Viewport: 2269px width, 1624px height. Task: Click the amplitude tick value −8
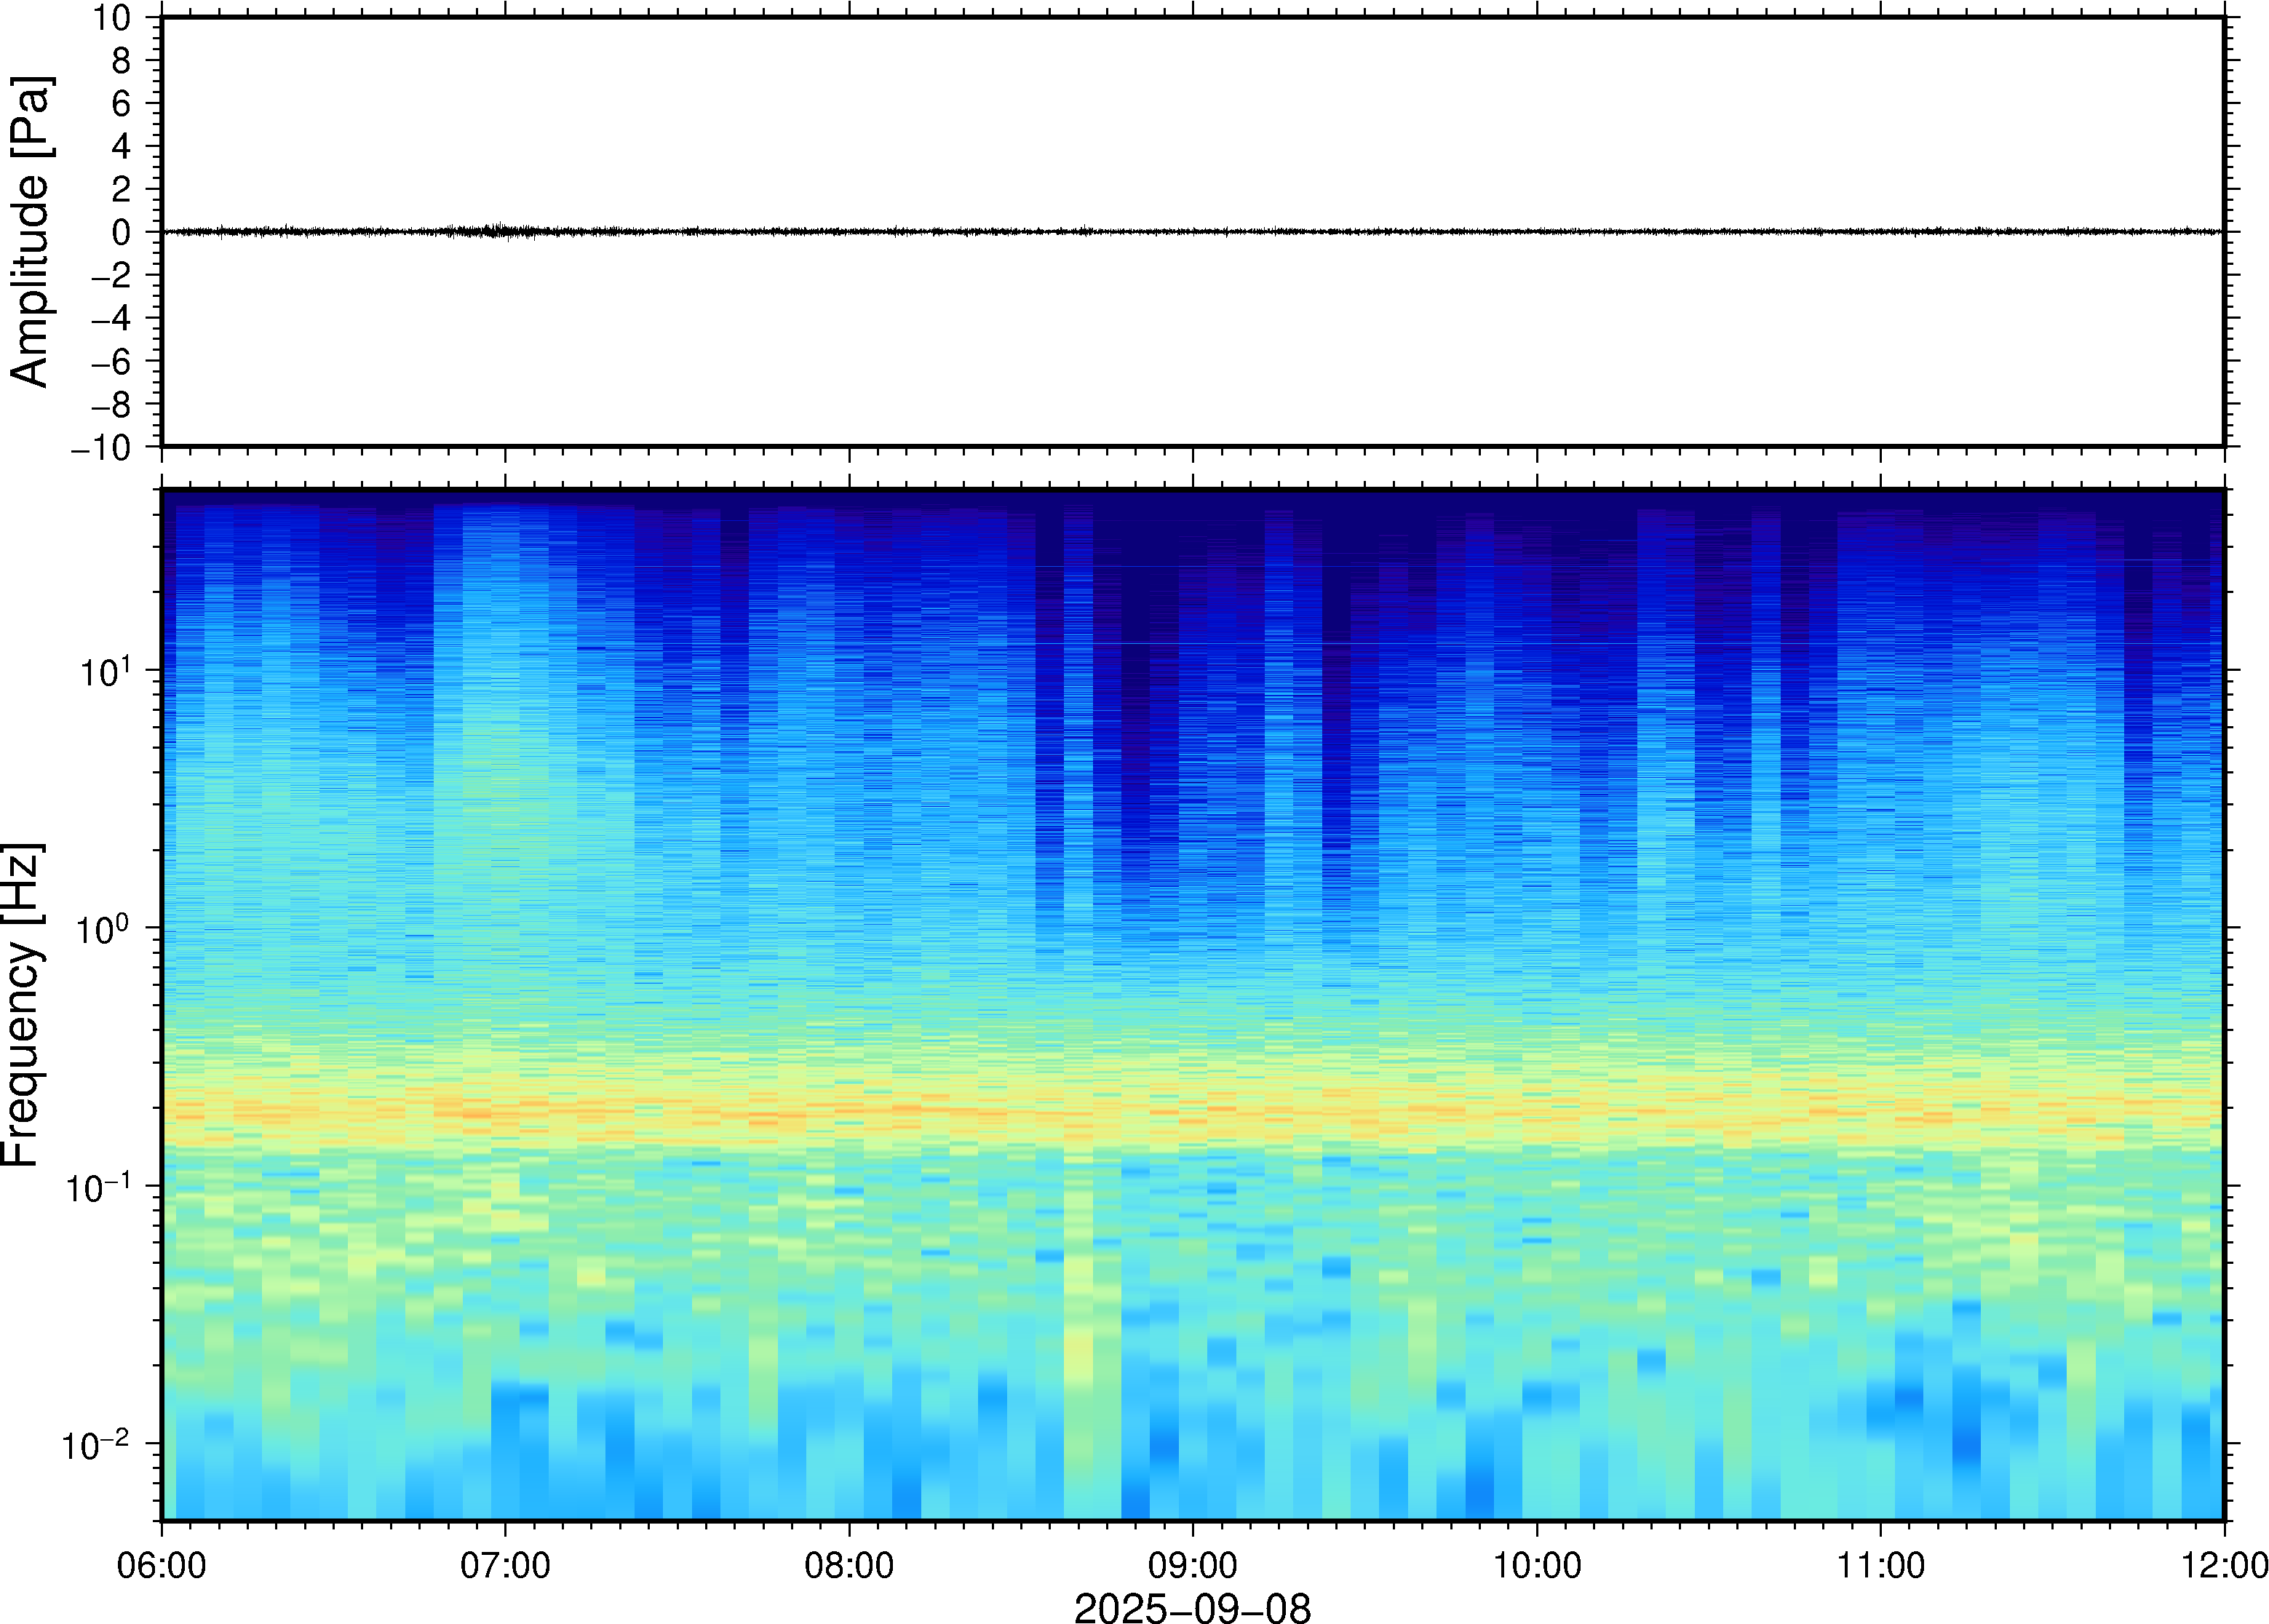click(110, 404)
